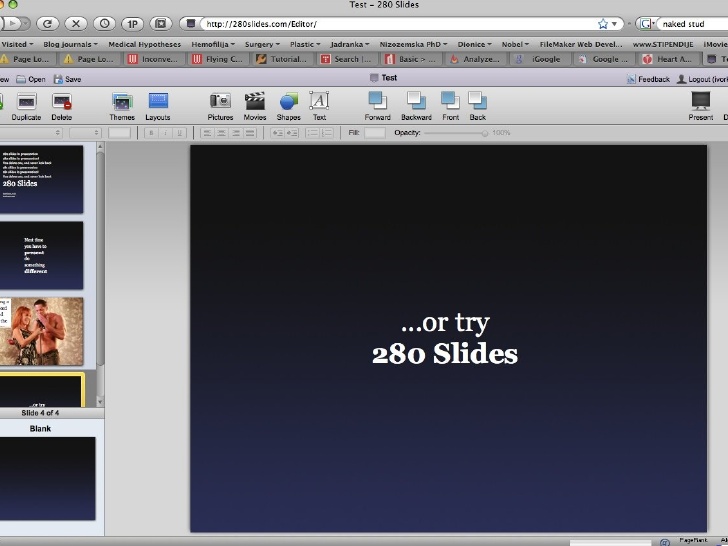Switch to the iGoogle browser tab
Viewport: 728px width, 546px height.
tap(540, 59)
